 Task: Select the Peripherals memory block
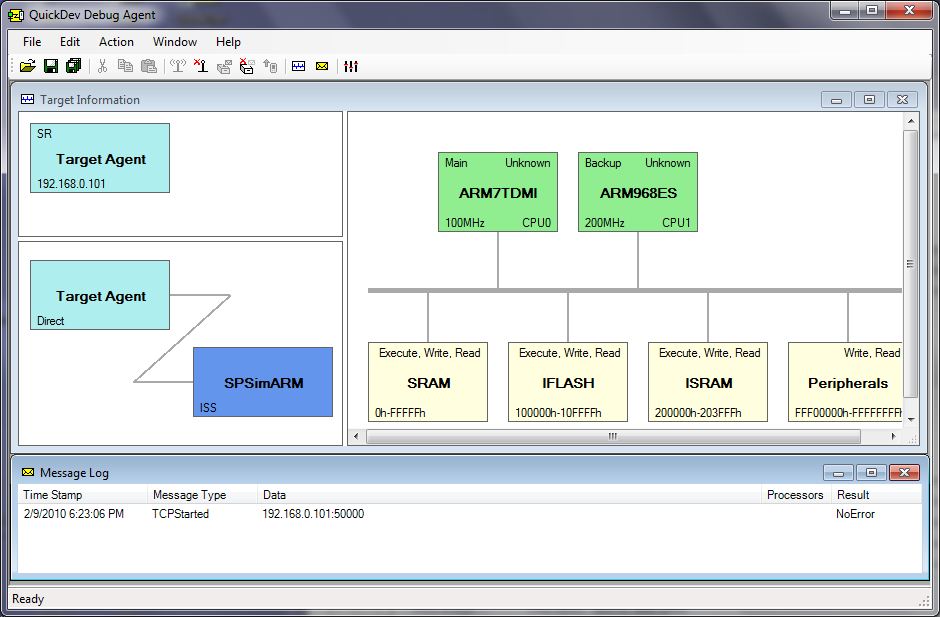845,382
